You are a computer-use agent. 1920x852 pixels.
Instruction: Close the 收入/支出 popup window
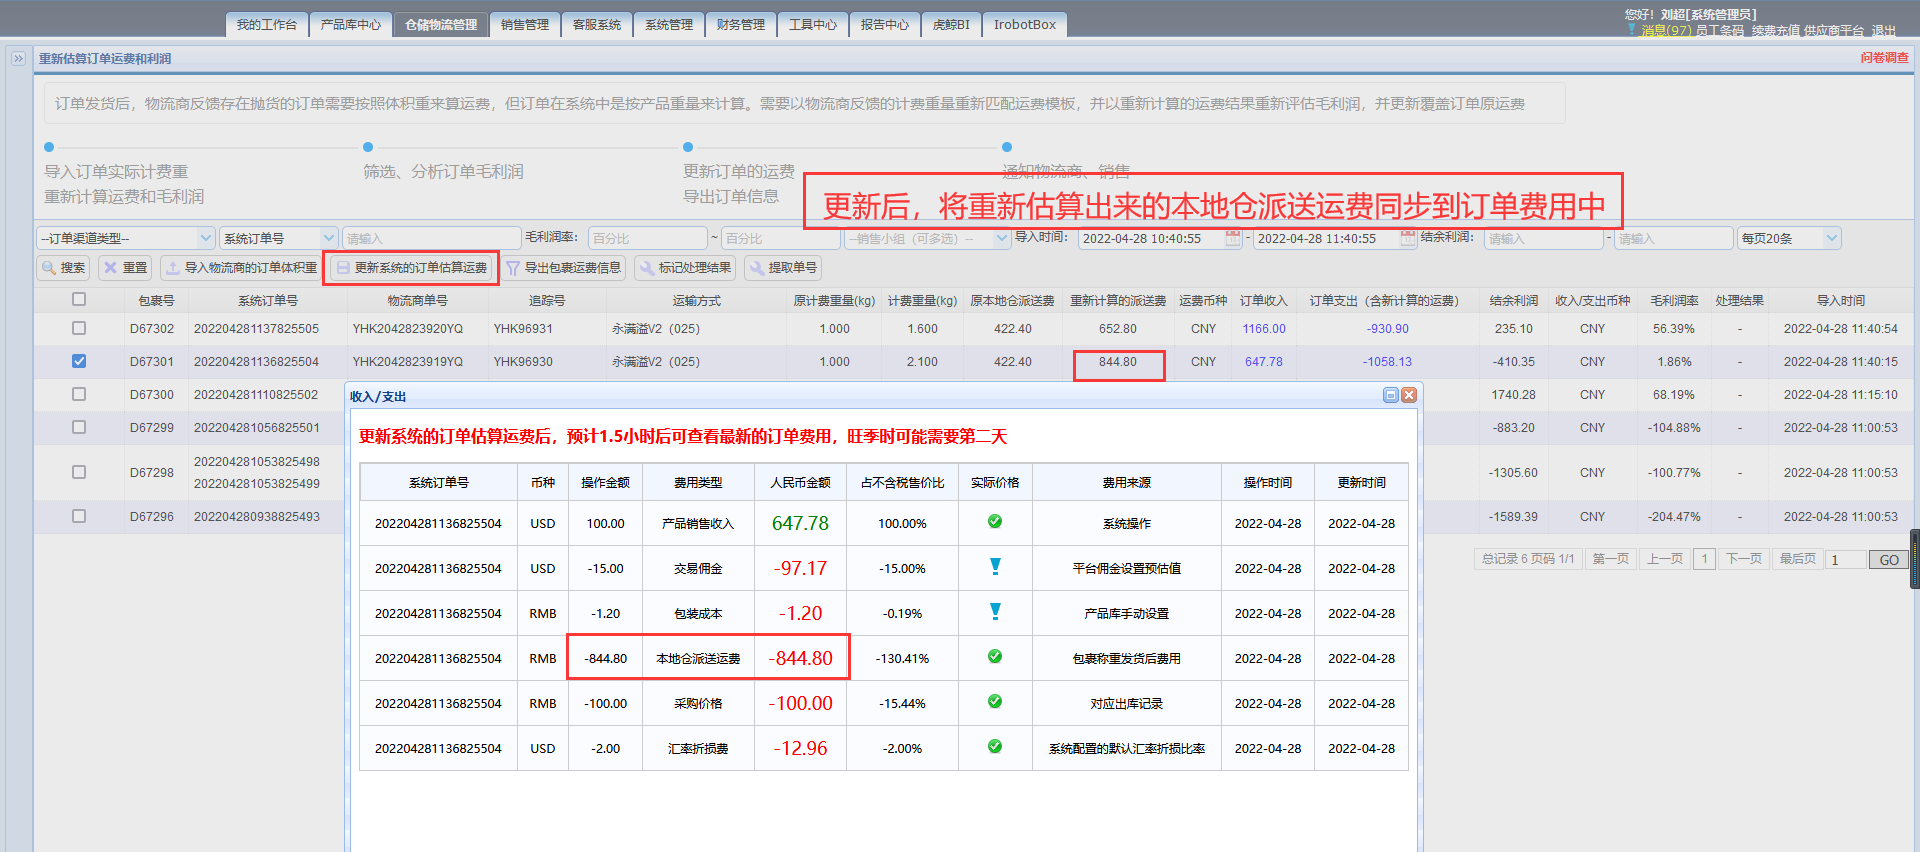[x=1409, y=395]
